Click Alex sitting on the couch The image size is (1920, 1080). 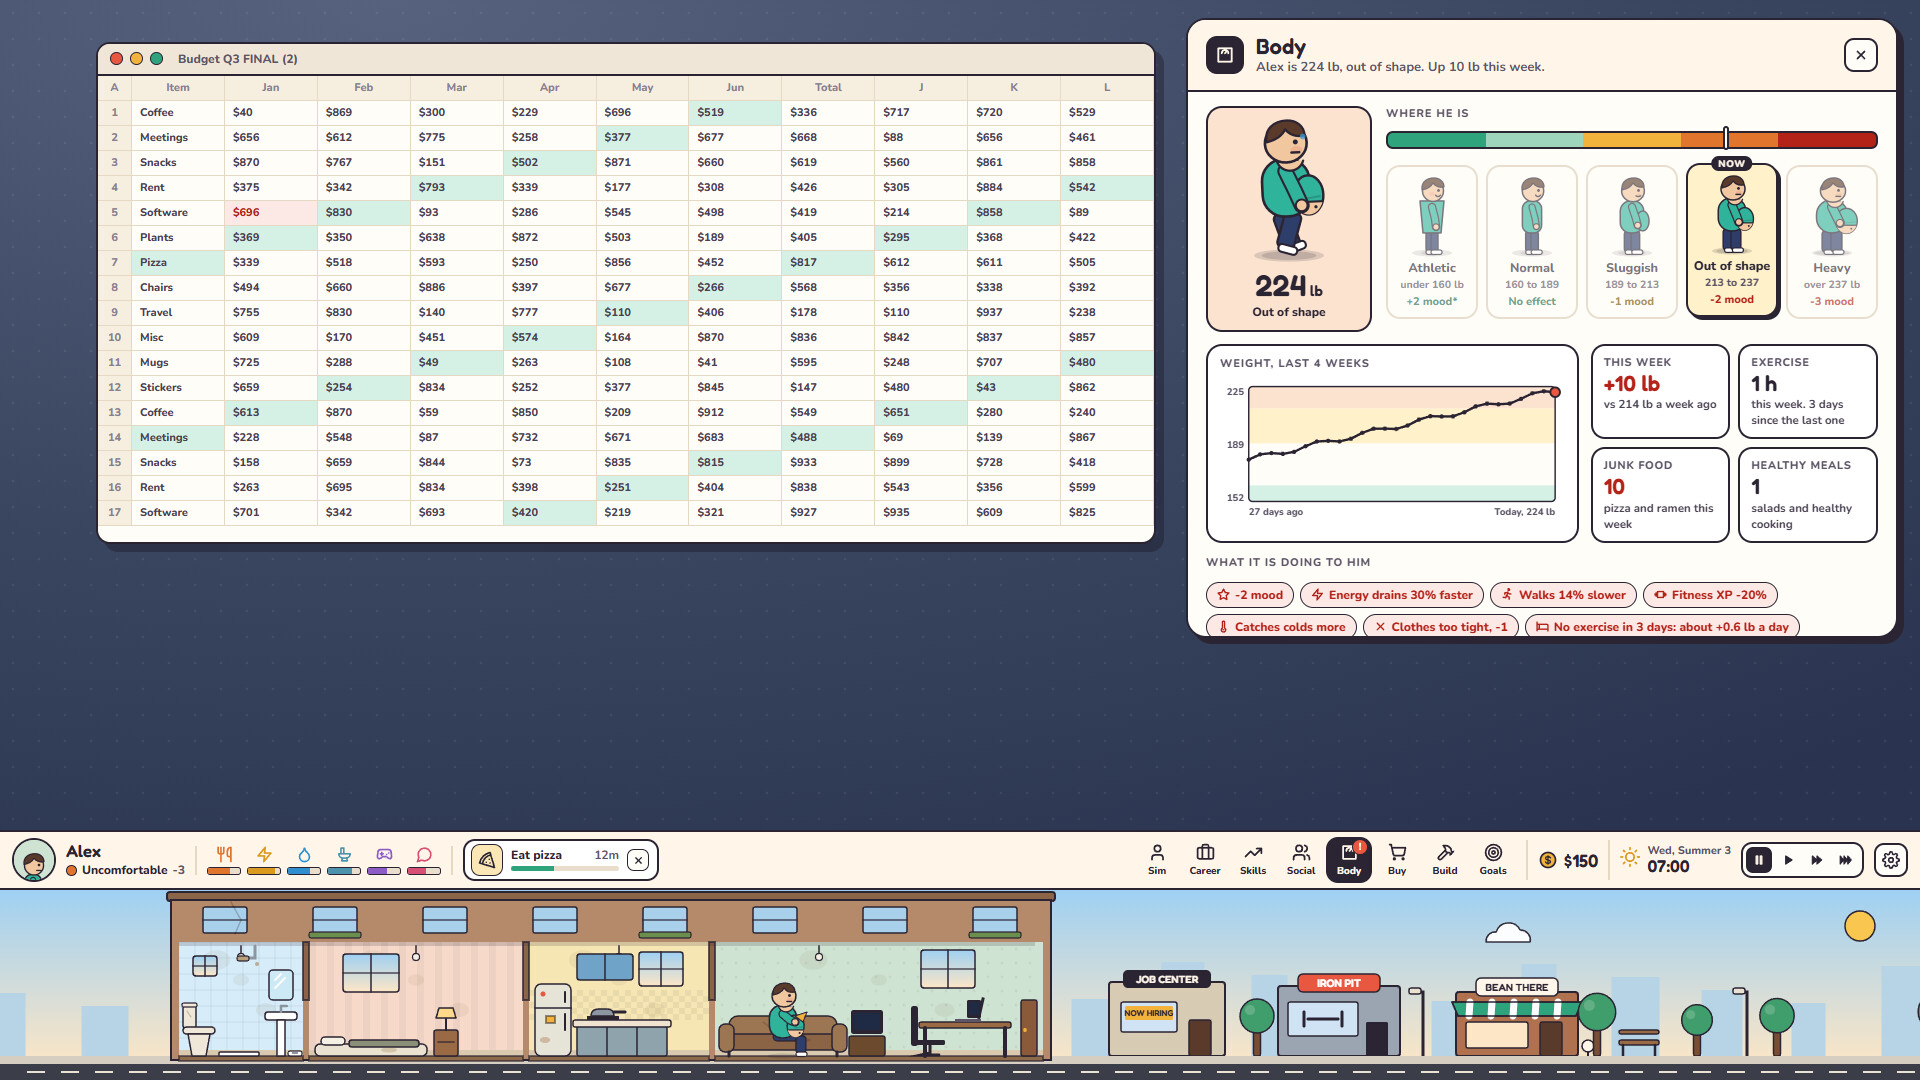(787, 1019)
